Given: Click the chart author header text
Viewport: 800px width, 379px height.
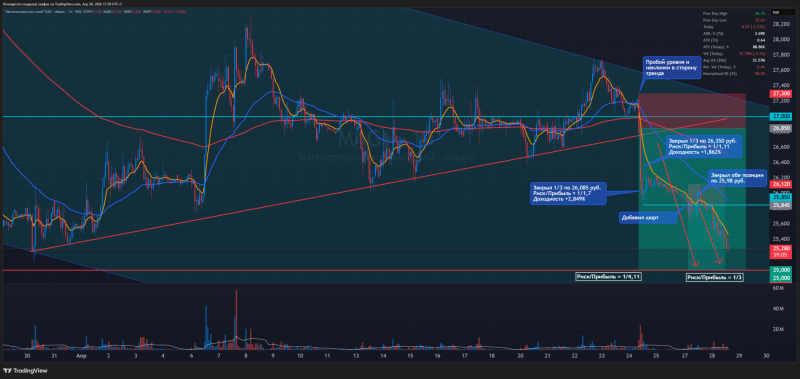Looking at the screenshot, I should [62, 4].
